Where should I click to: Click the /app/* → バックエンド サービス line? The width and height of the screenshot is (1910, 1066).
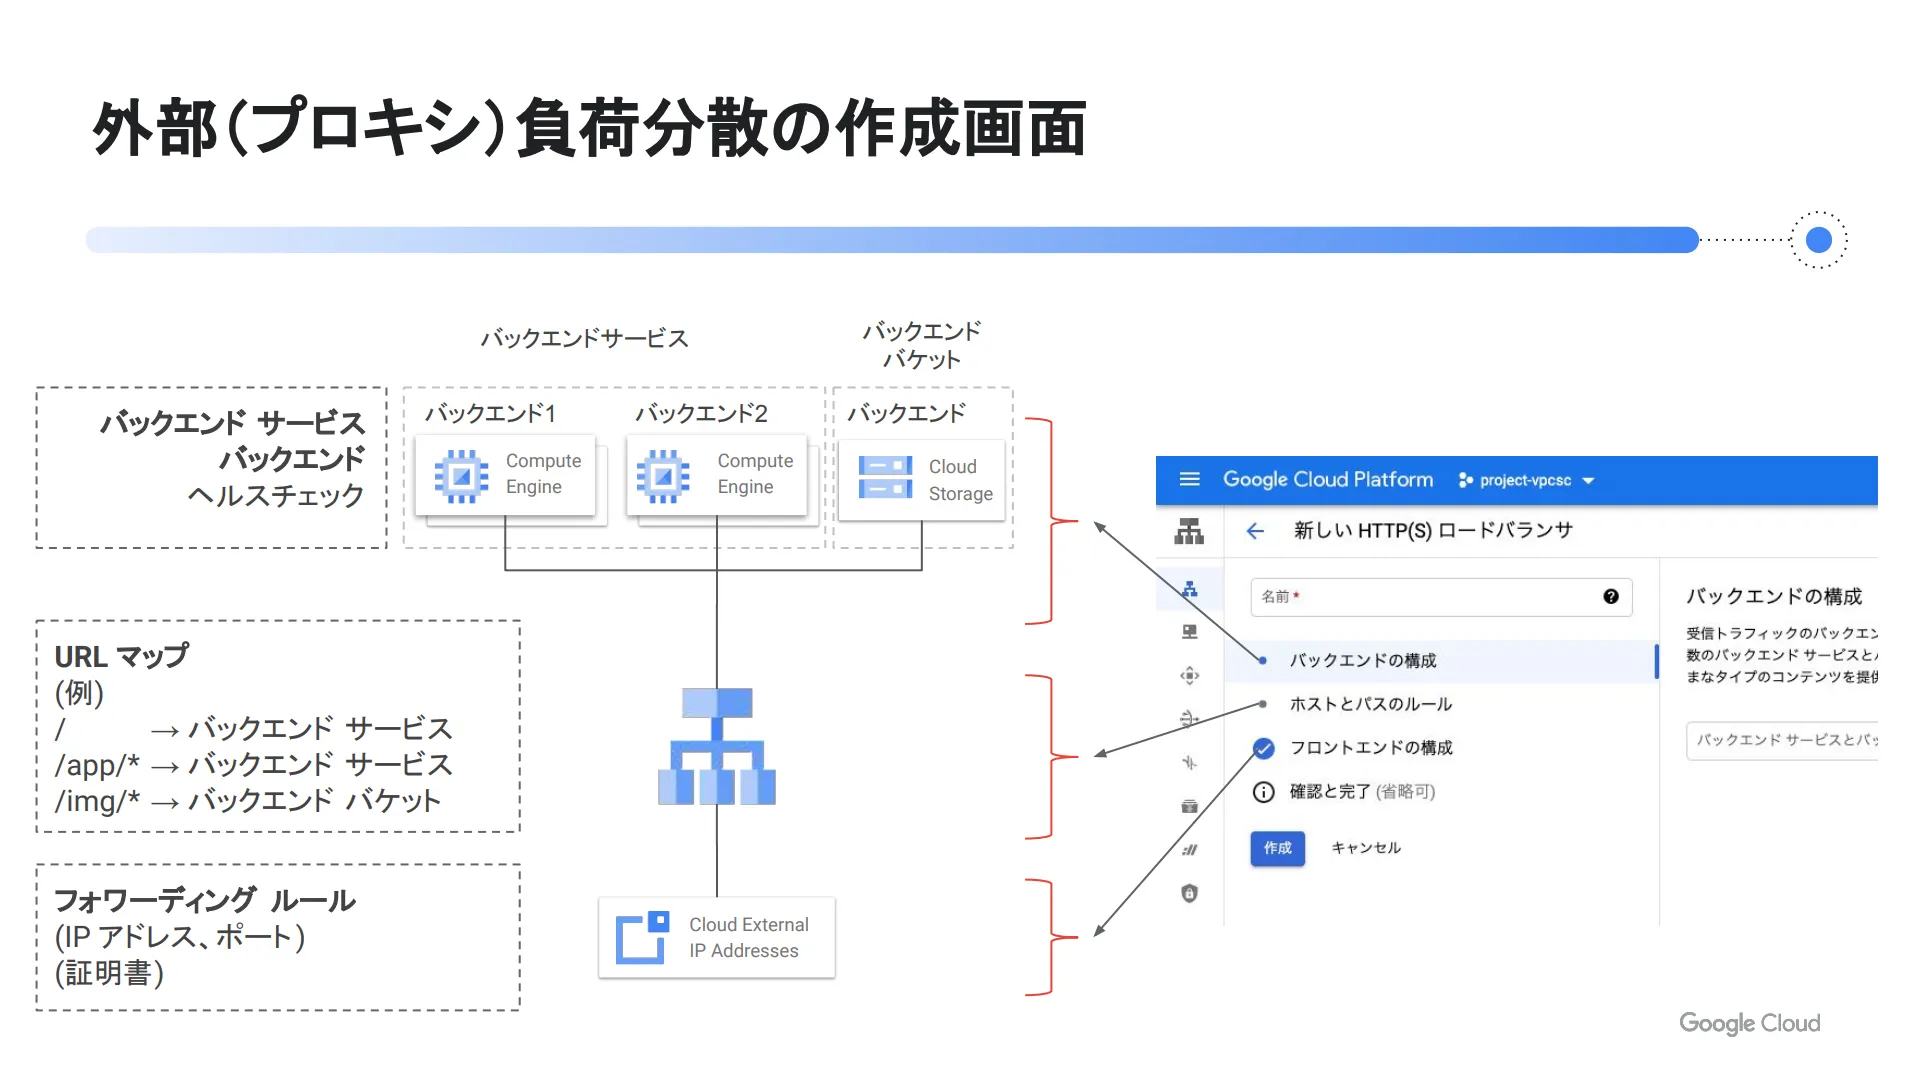click(254, 765)
